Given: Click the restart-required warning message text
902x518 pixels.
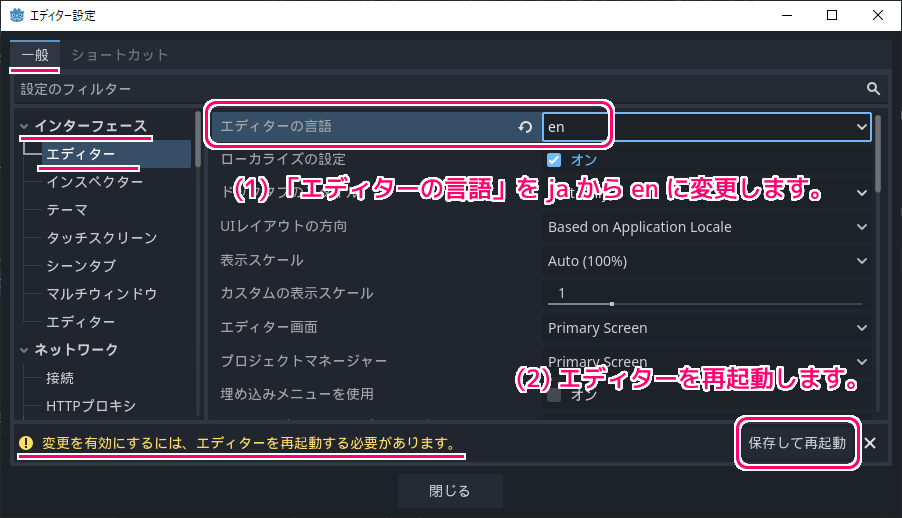Looking at the screenshot, I should (x=249, y=443).
